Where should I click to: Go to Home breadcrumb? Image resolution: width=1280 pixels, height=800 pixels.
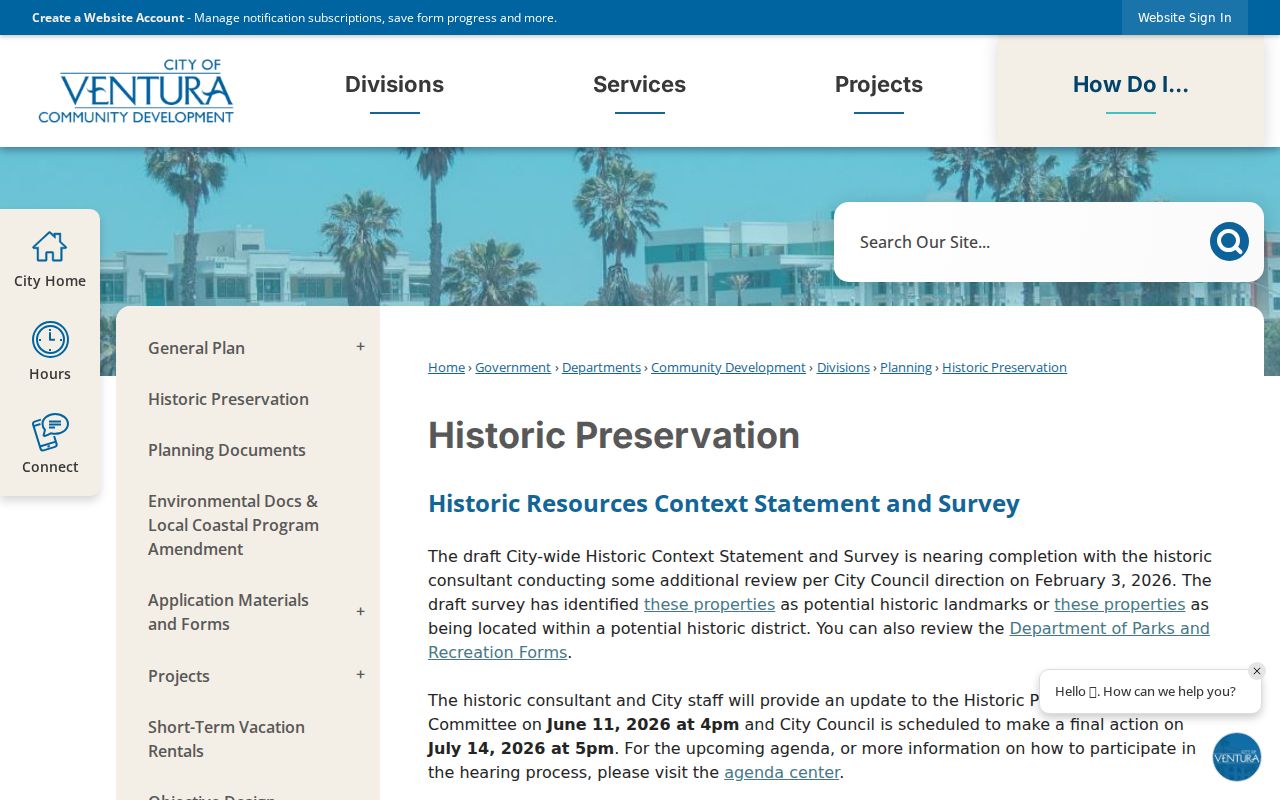click(446, 367)
